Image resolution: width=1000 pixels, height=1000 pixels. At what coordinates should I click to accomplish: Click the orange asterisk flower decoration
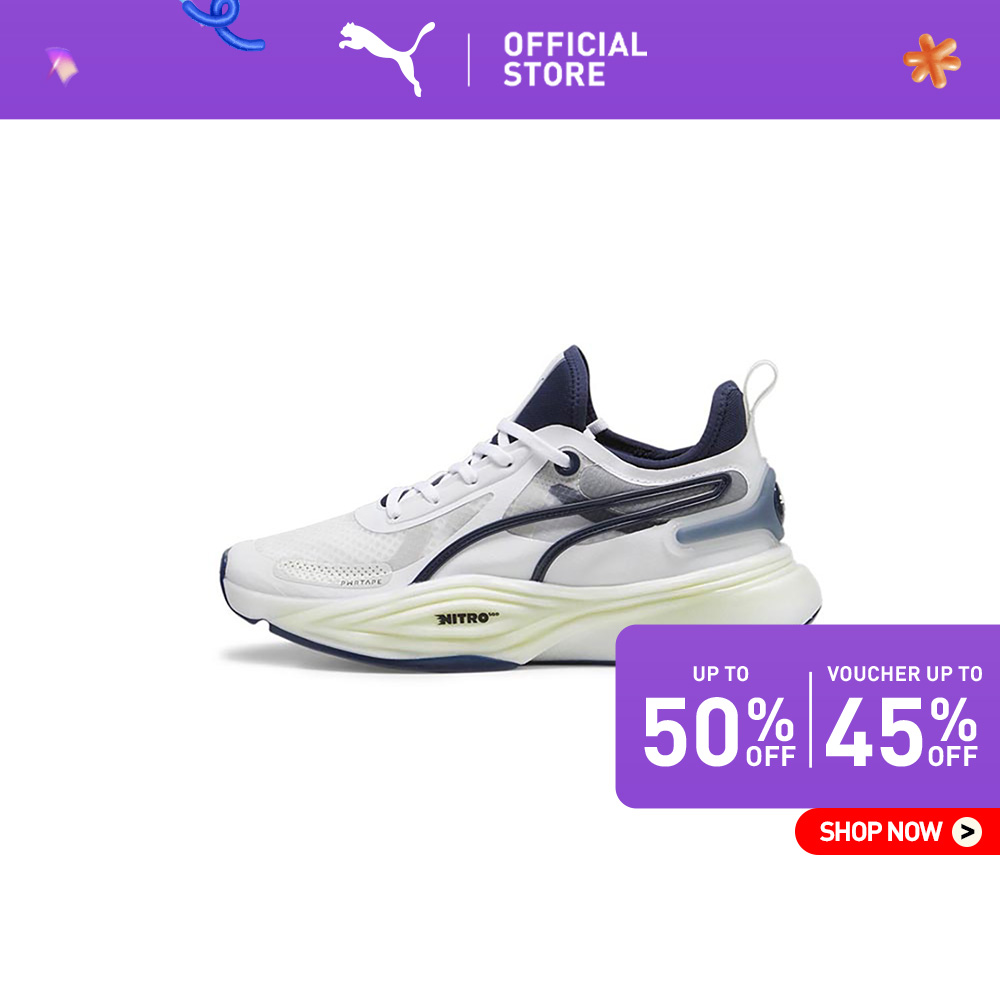(932, 61)
